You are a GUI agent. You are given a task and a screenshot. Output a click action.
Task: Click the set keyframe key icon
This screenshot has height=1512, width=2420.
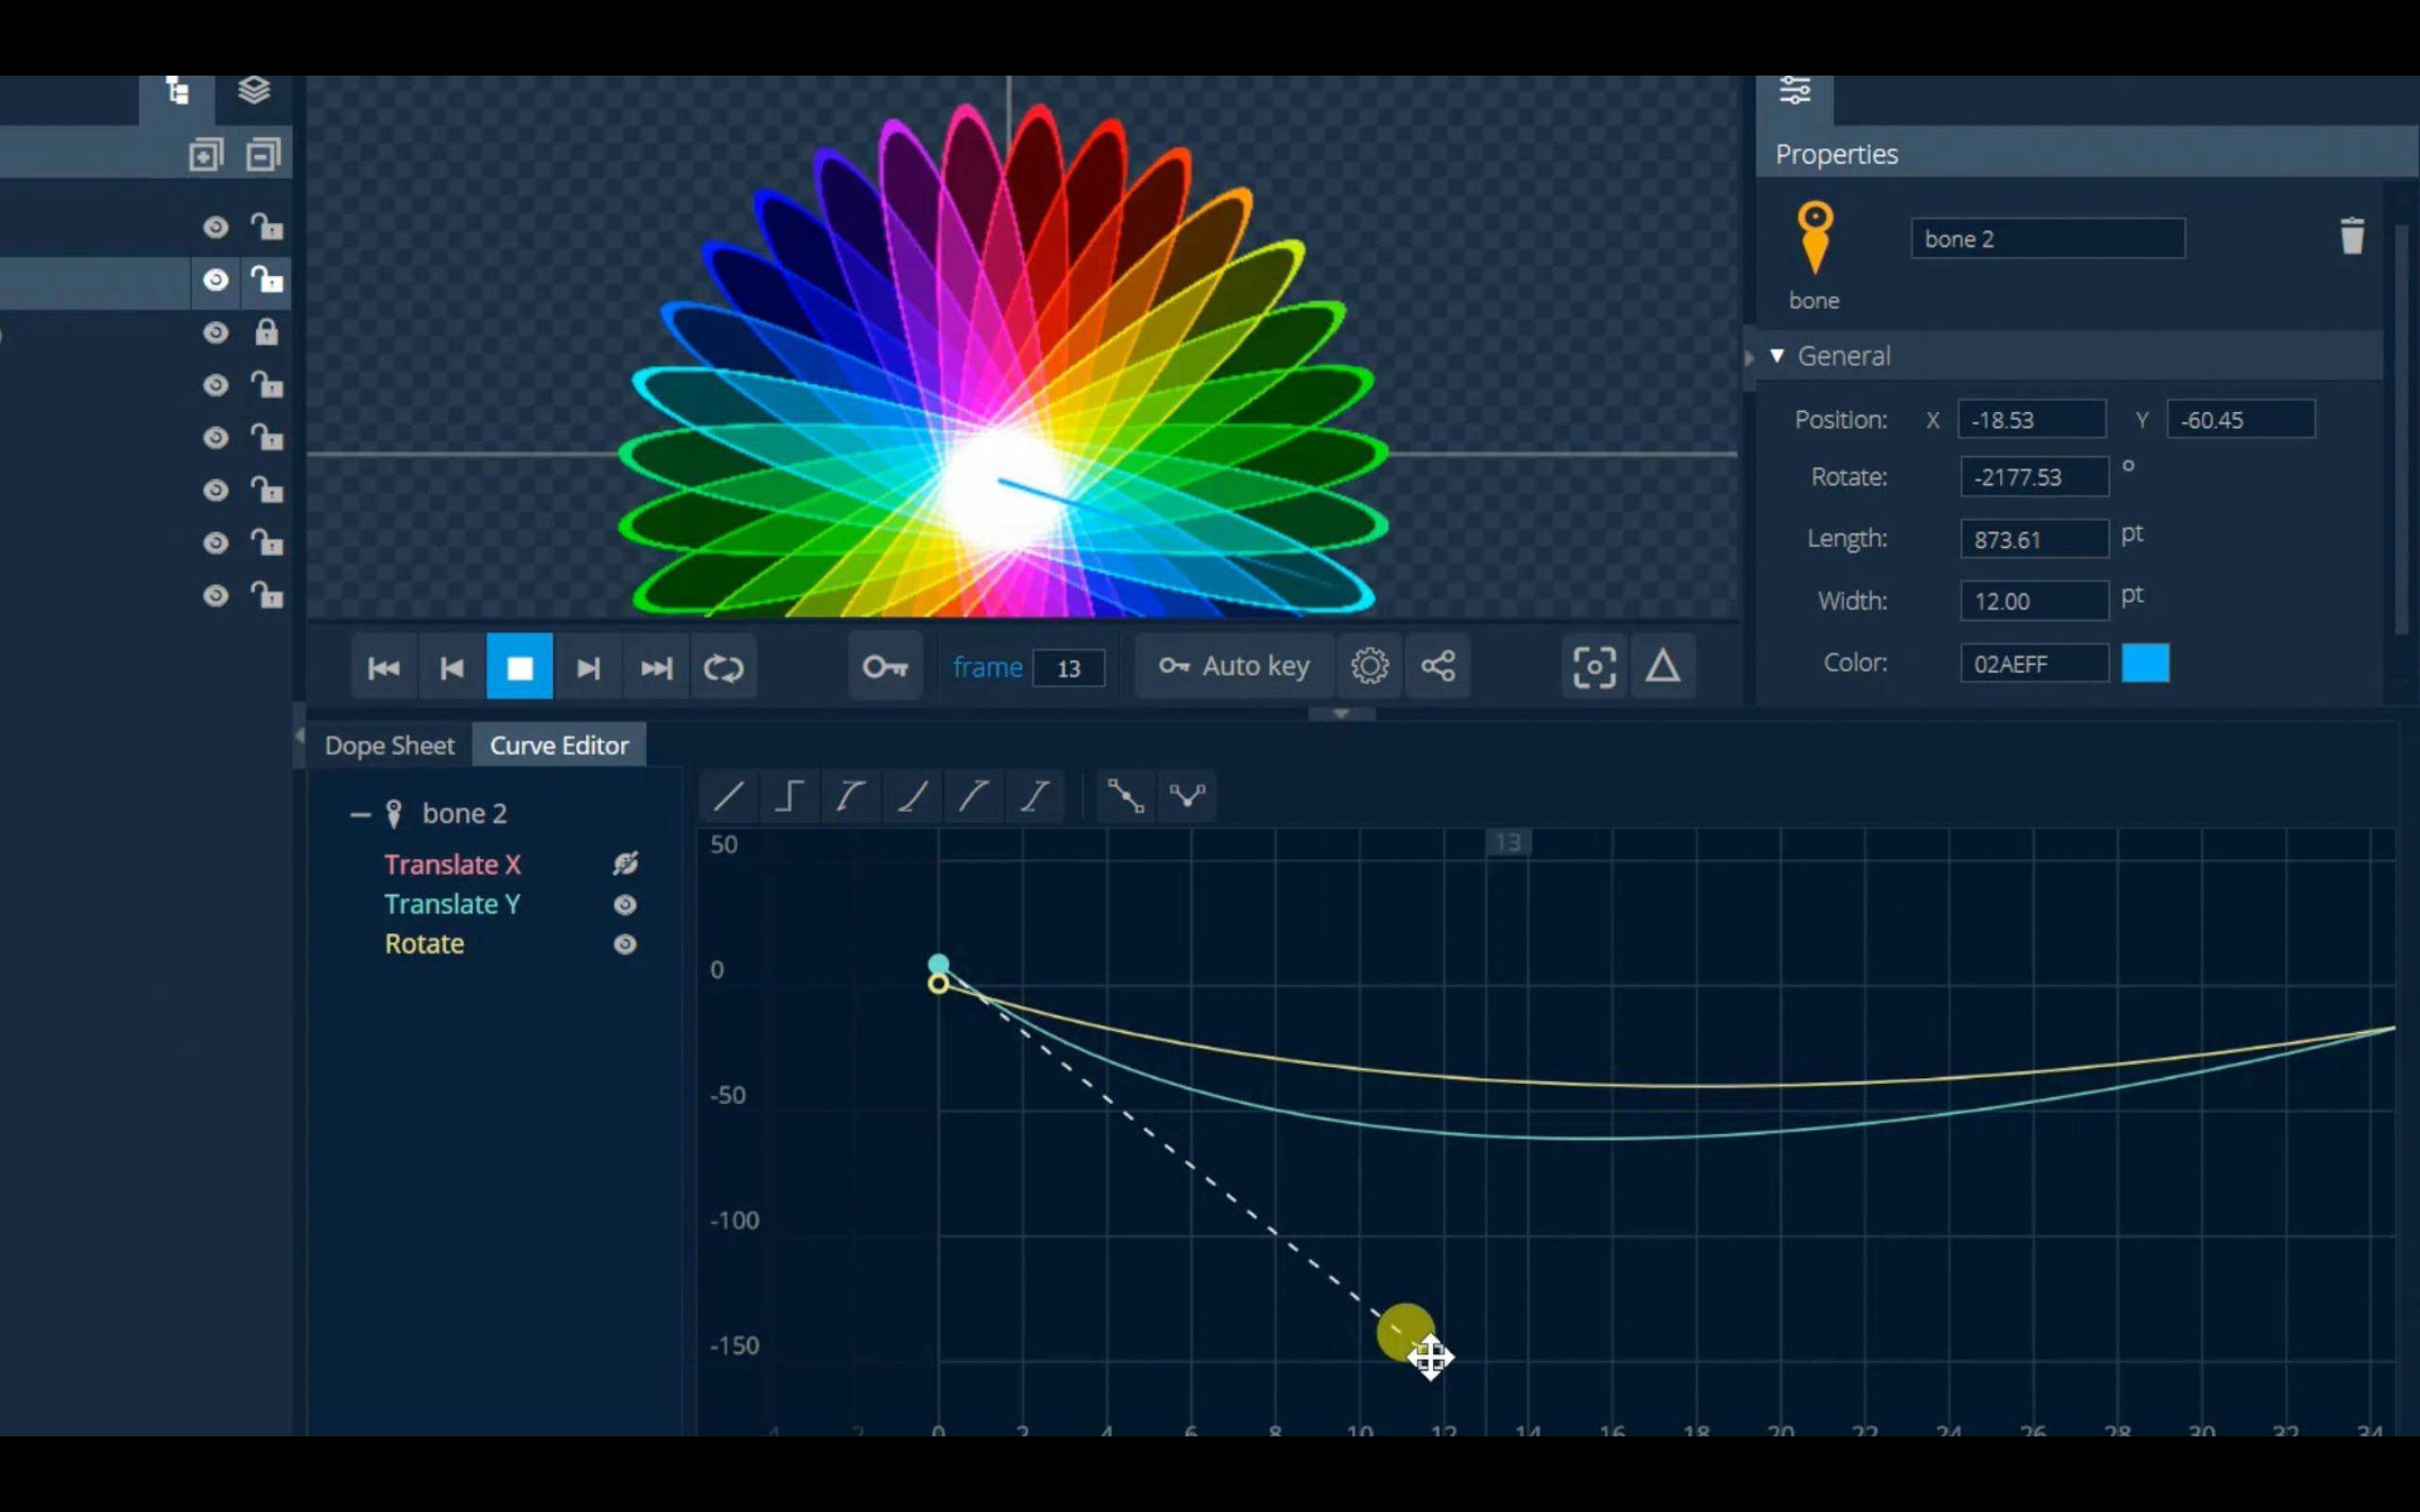(884, 666)
